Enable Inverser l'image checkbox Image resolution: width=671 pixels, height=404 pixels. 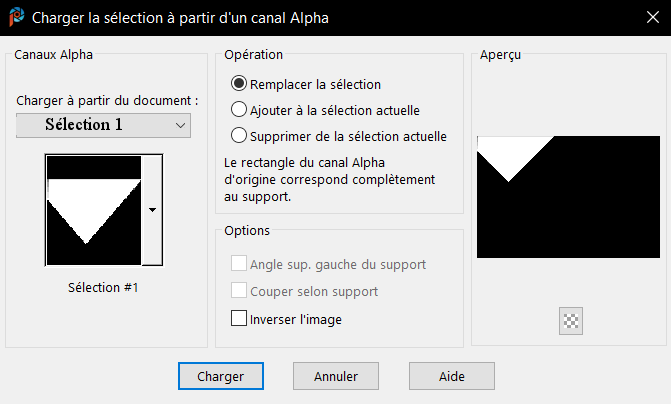239,319
